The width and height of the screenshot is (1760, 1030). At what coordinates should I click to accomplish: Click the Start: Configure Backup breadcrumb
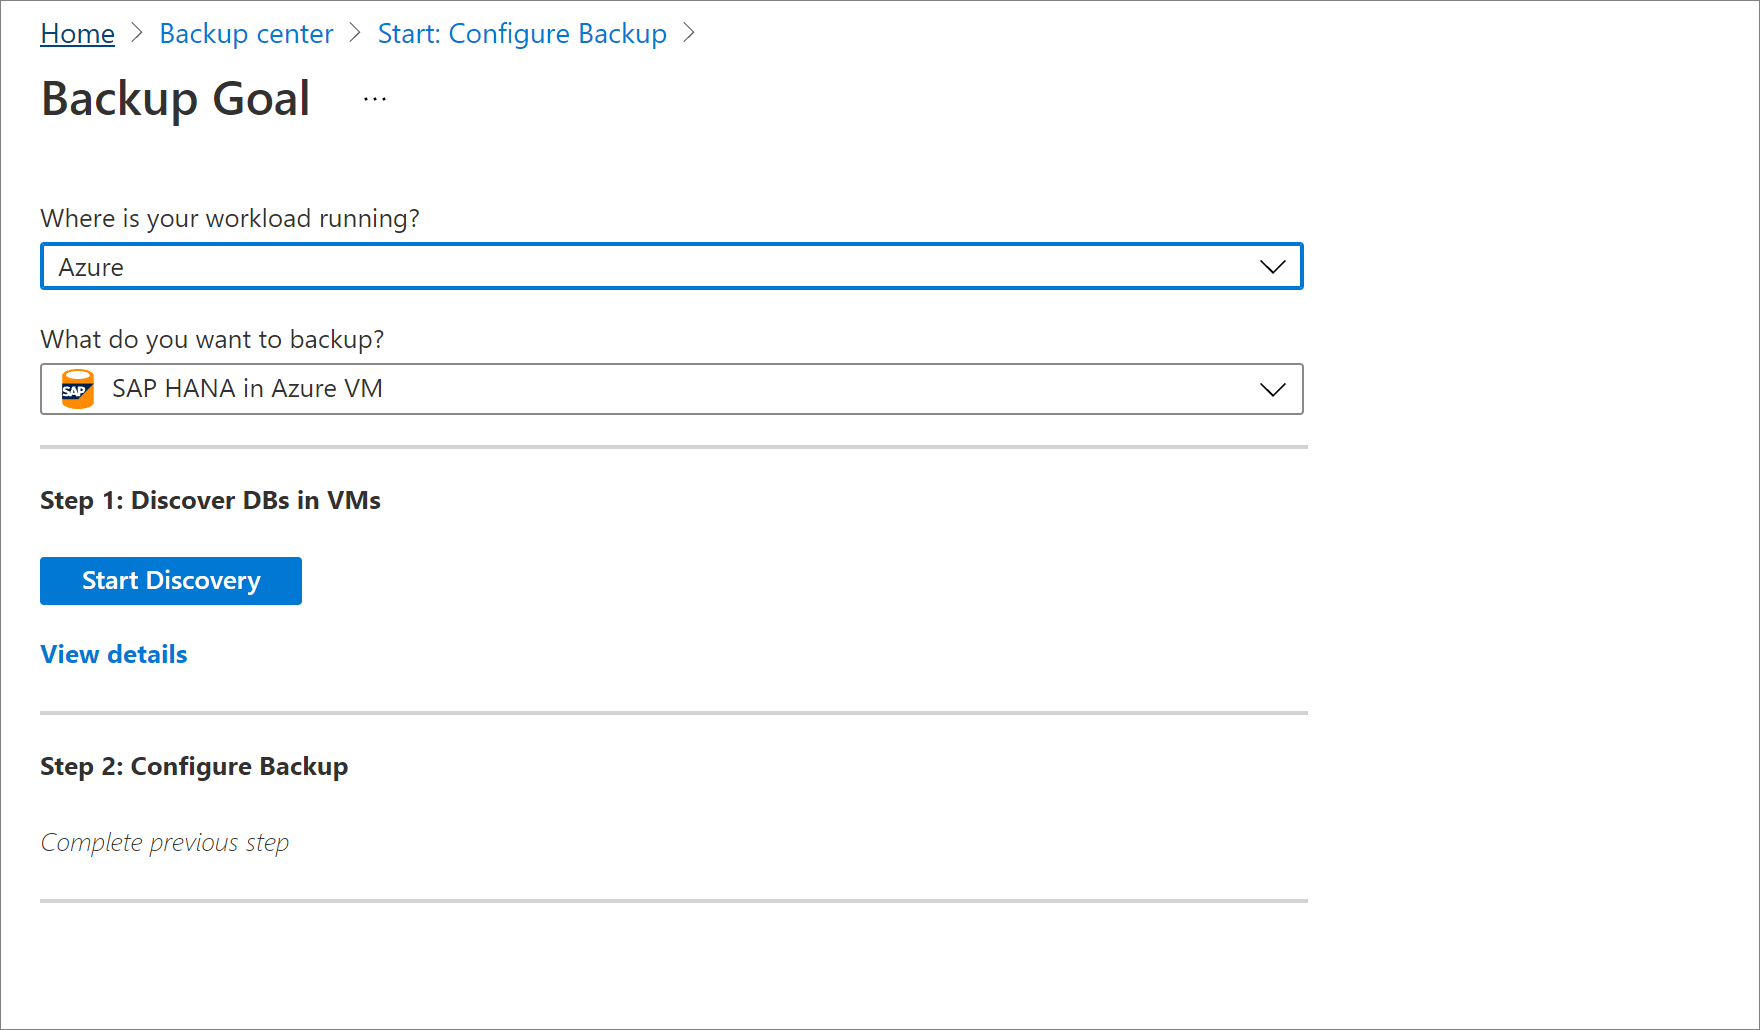pos(521,32)
